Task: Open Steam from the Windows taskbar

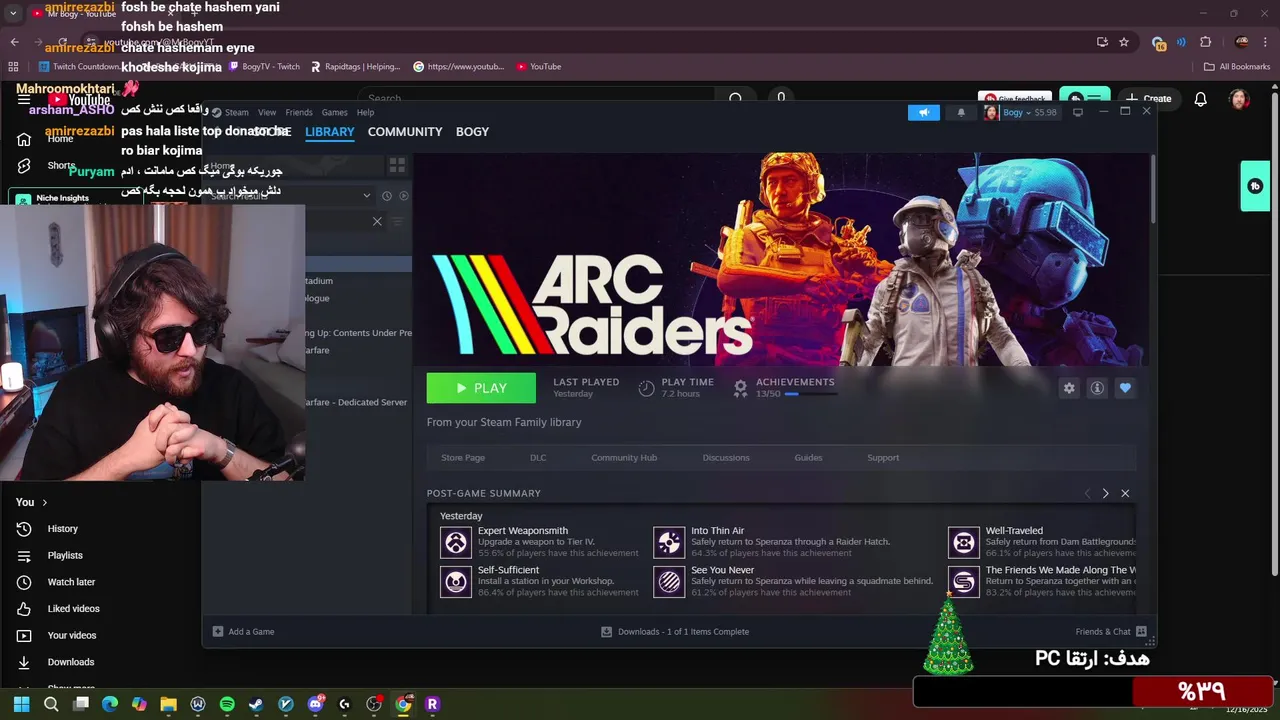Action: tap(256, 704)
